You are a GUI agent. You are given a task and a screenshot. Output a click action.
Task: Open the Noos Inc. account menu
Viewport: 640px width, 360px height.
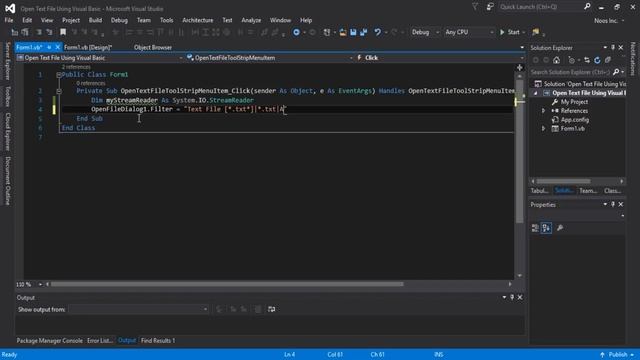(609, 20)
